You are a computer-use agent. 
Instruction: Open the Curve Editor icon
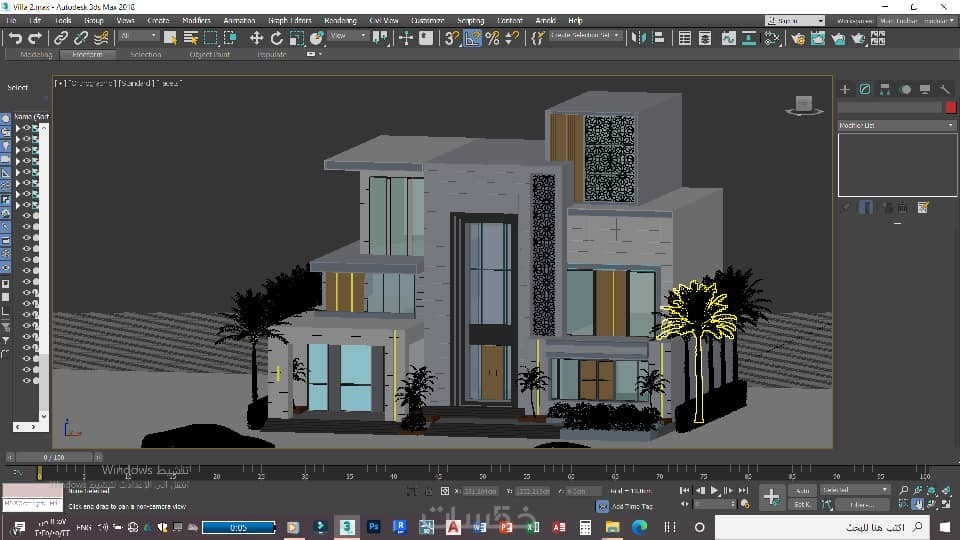point(729,38)
